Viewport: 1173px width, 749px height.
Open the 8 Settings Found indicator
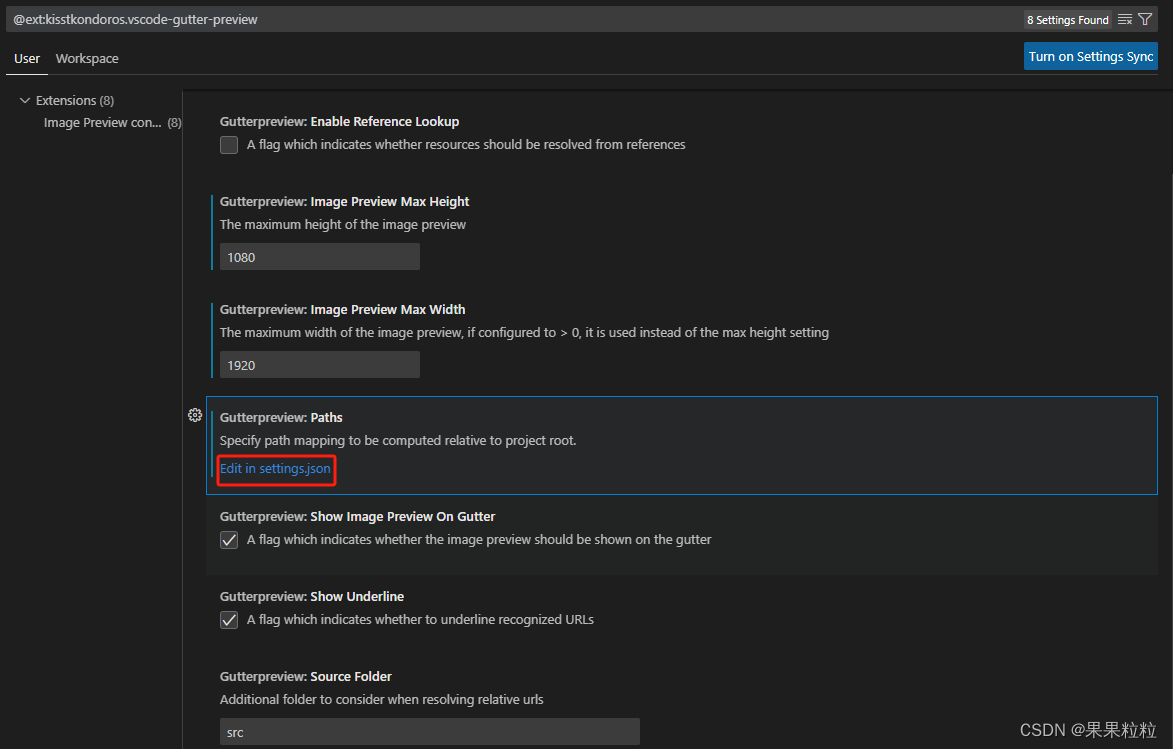point(1067,19)
